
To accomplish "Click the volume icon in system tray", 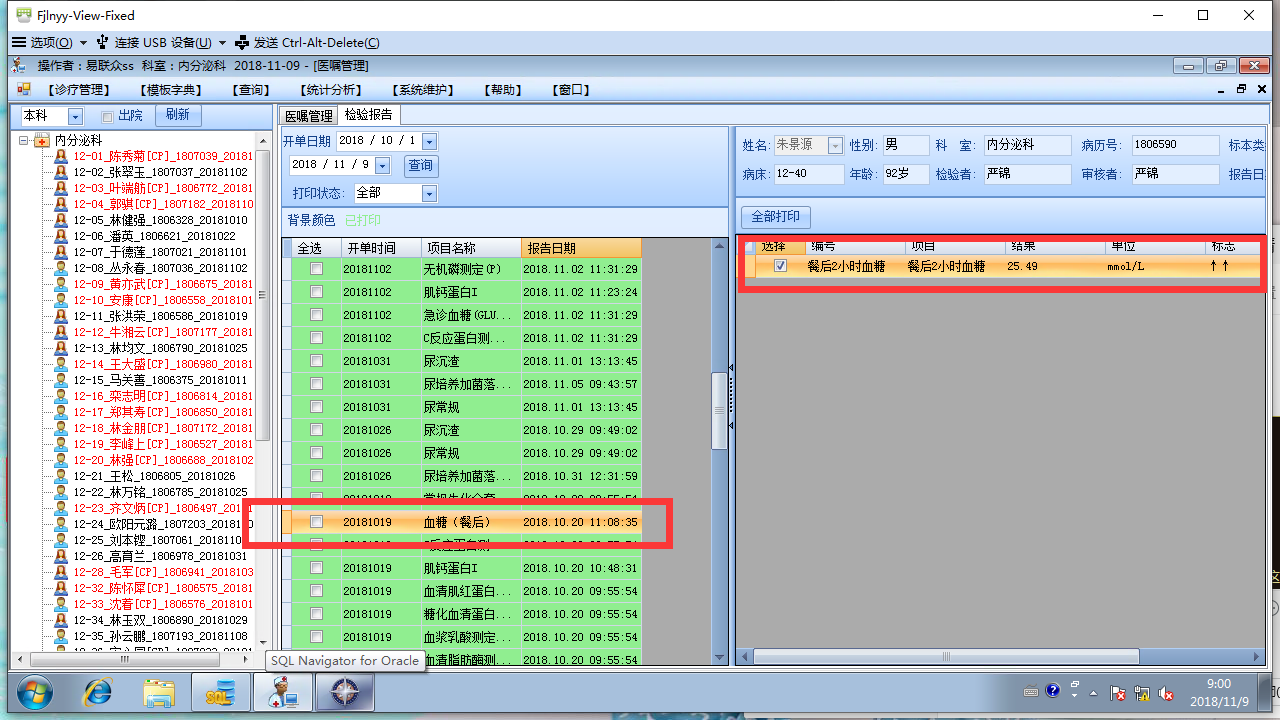I will pos(1165,692).
